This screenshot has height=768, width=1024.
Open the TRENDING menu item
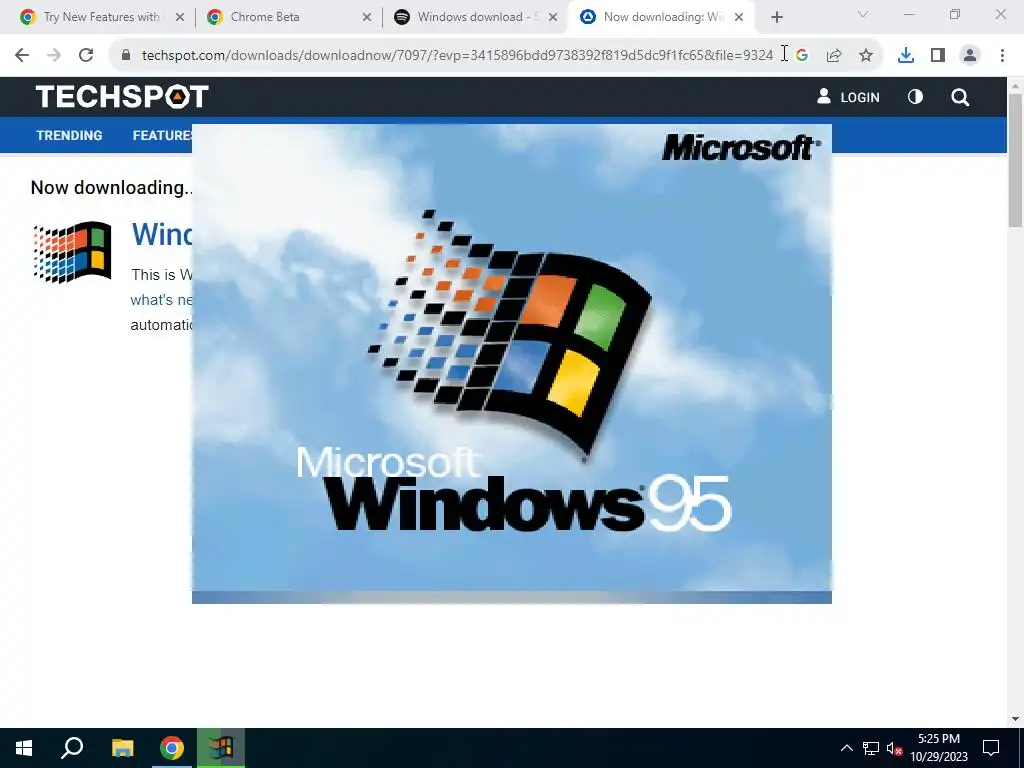[x=69, y=135]
